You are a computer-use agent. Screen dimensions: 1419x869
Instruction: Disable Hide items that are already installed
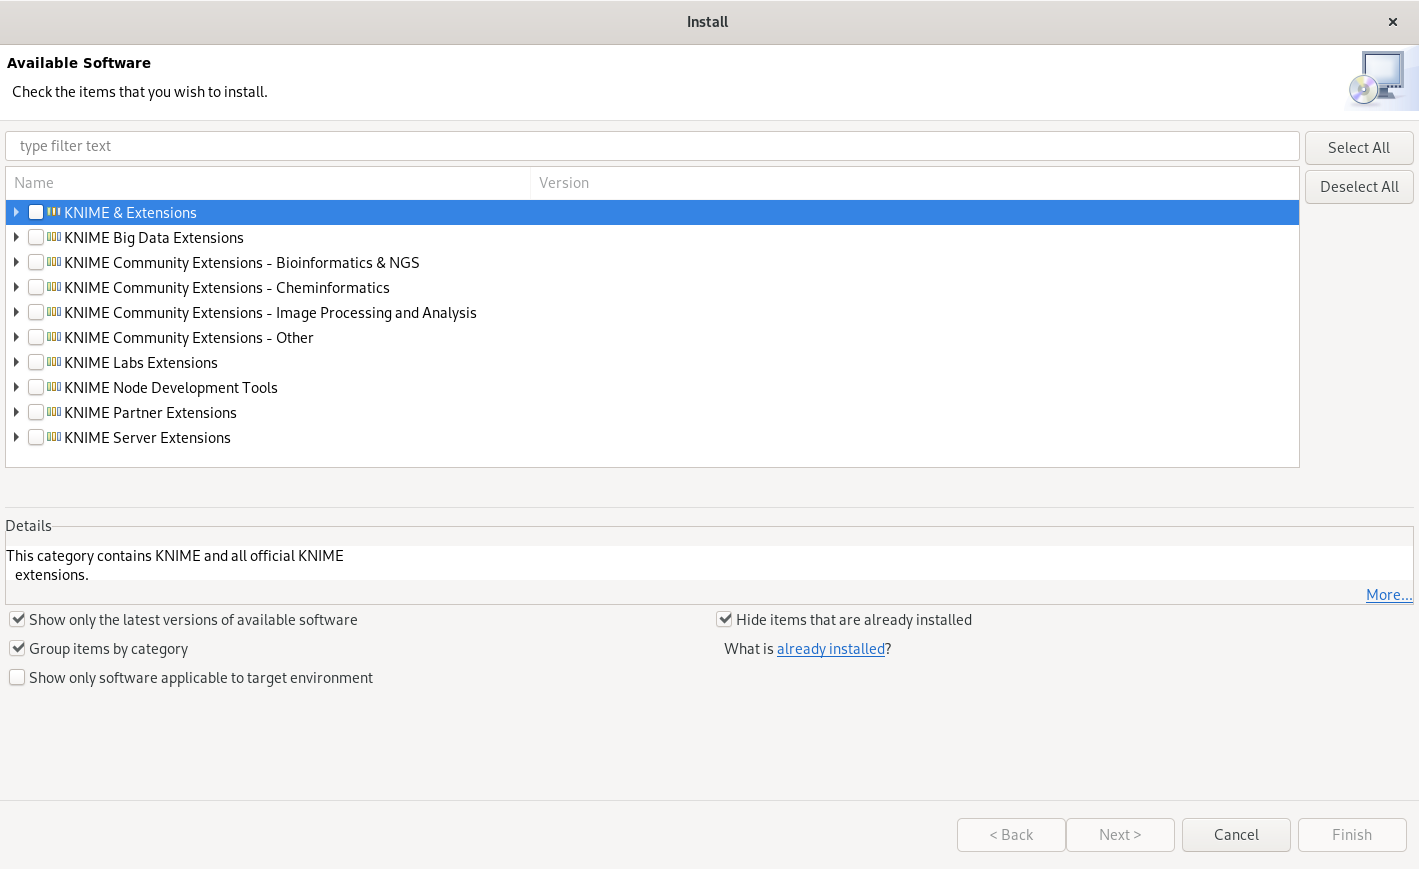(724, 619)
